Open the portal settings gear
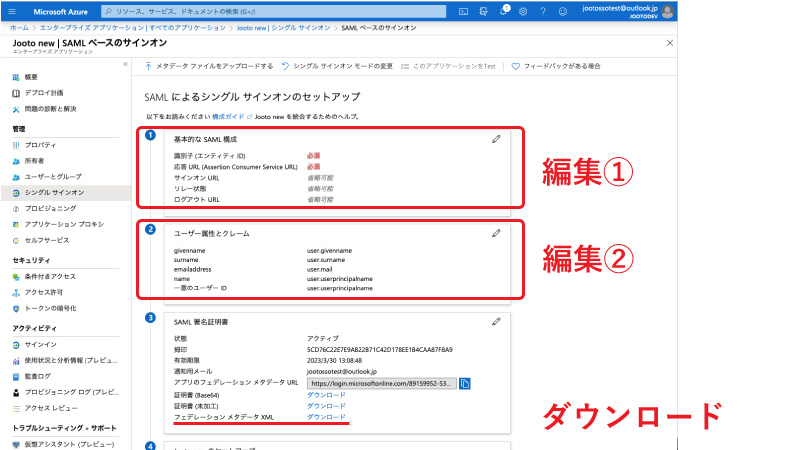The image size is (800, 450). pos(523,10)
